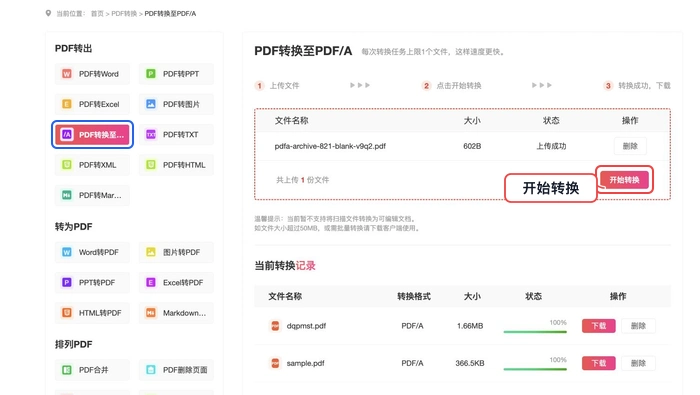Image resolution: width=700 pixels, height=395 pixels.
Task: Click the 共上传 1 份文件 text
Action: point(303,180)
